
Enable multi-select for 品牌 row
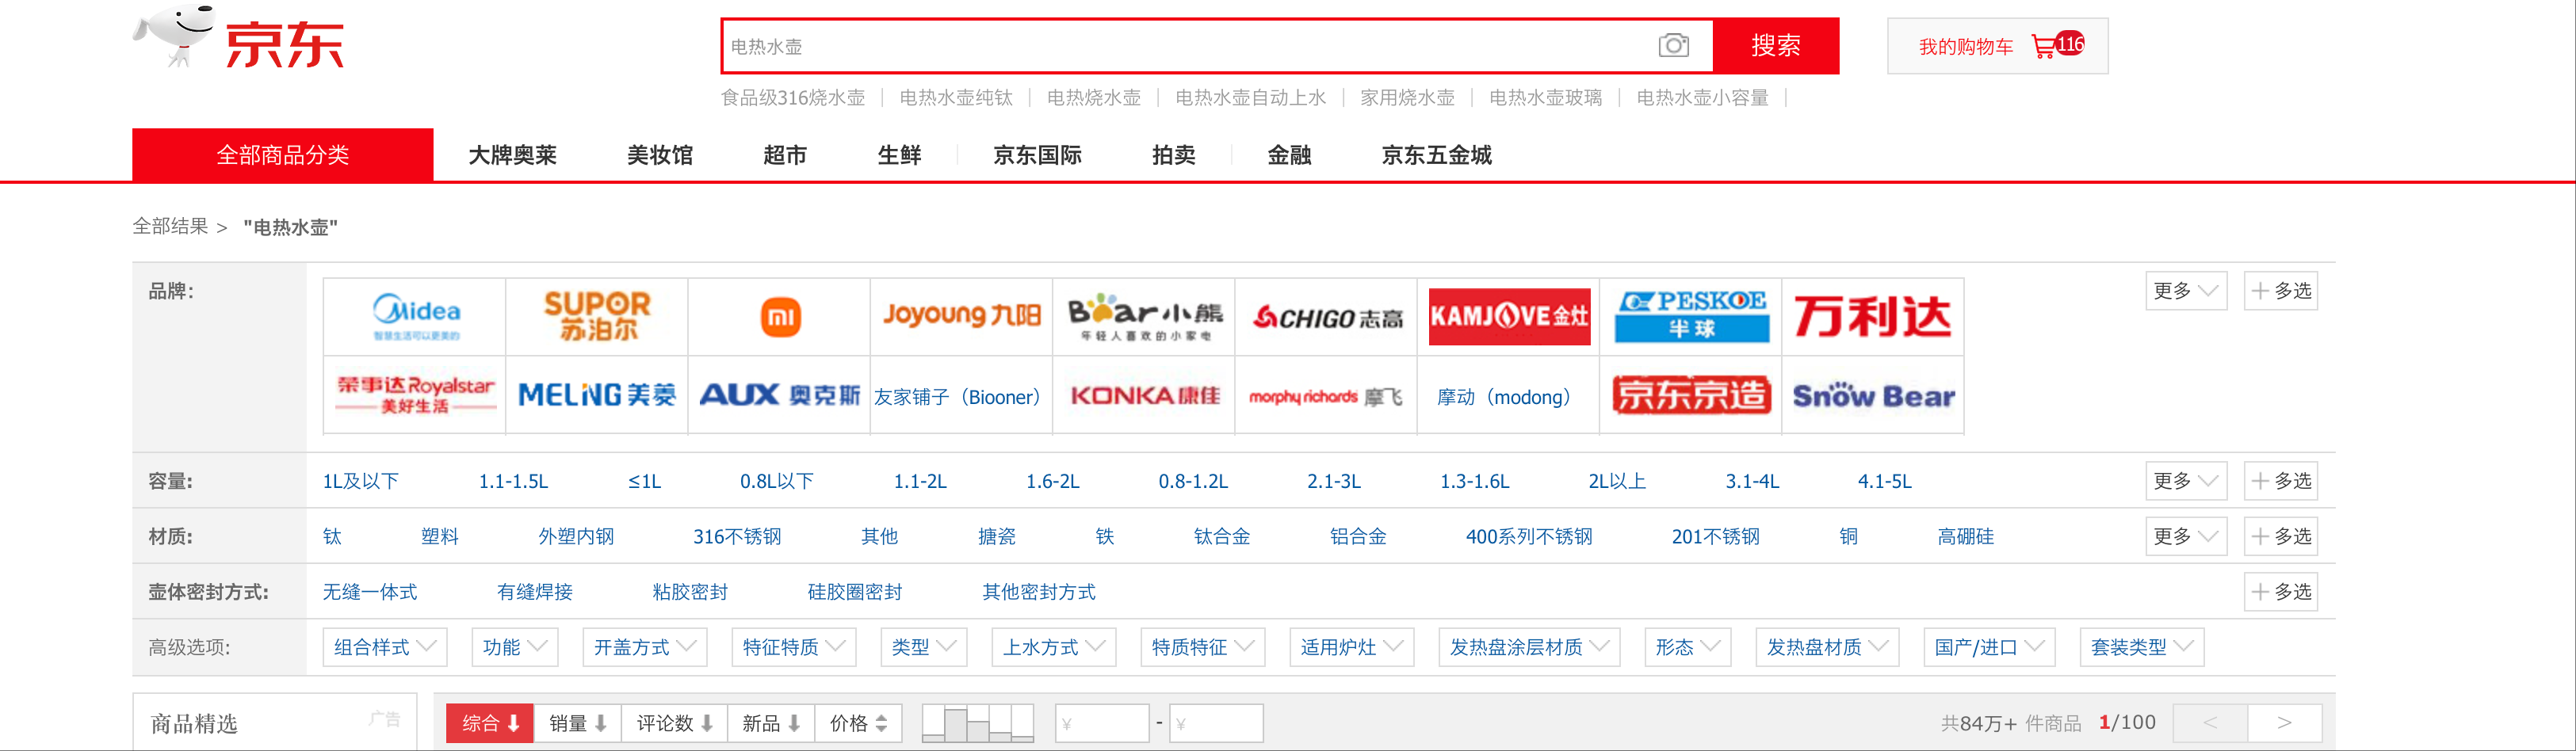[2281, 291]
